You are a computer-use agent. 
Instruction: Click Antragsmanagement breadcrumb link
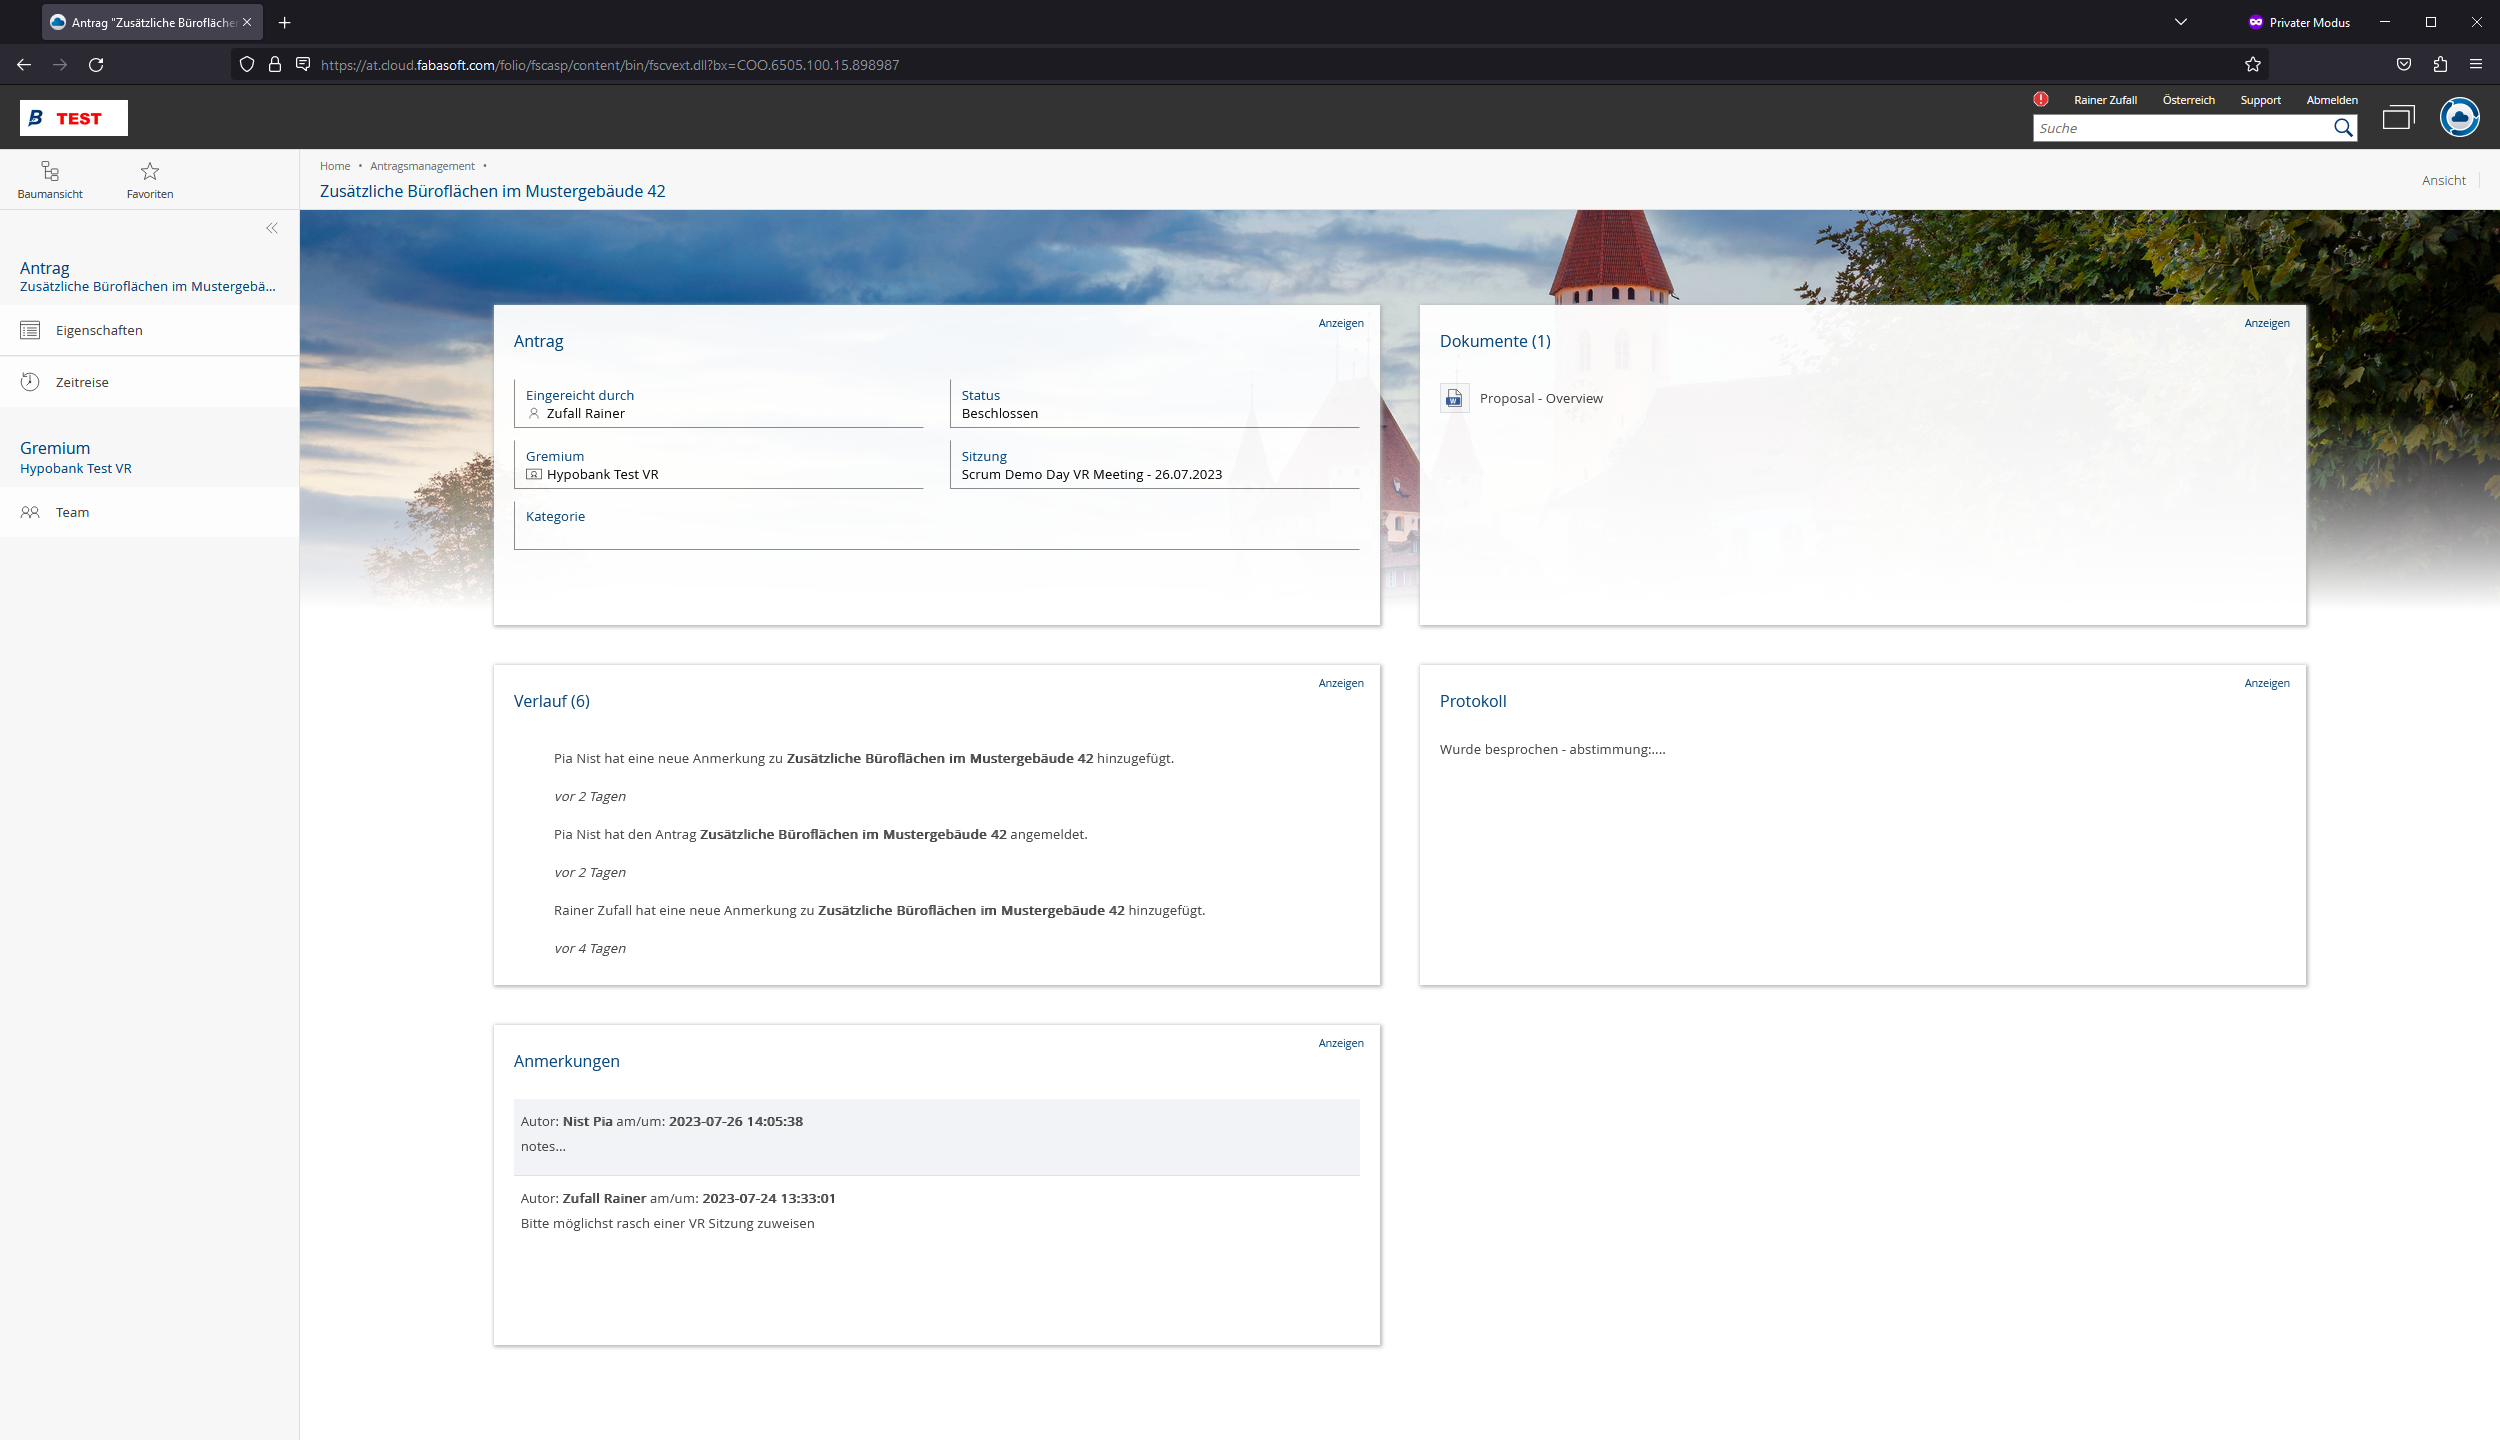click(x=422, y=166)
